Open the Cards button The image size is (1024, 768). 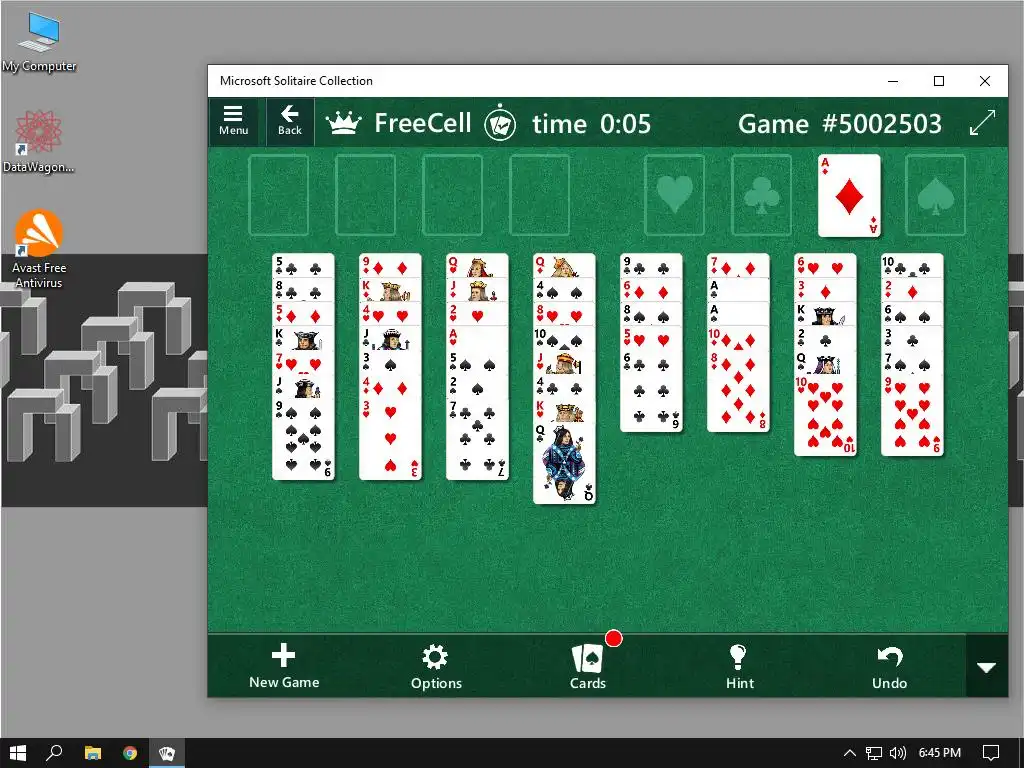click(588, 667)
